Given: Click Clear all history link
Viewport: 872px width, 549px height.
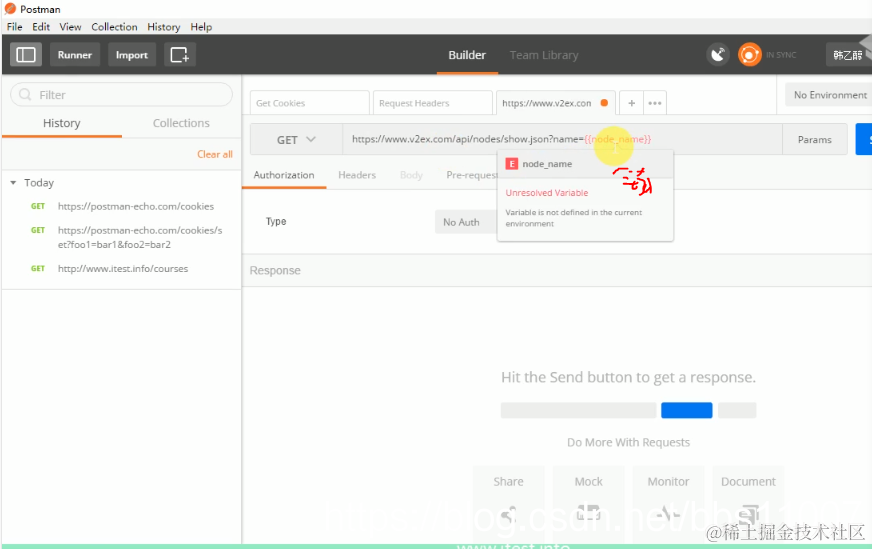Looking at the screenshot, I should [x=215, y=154].
